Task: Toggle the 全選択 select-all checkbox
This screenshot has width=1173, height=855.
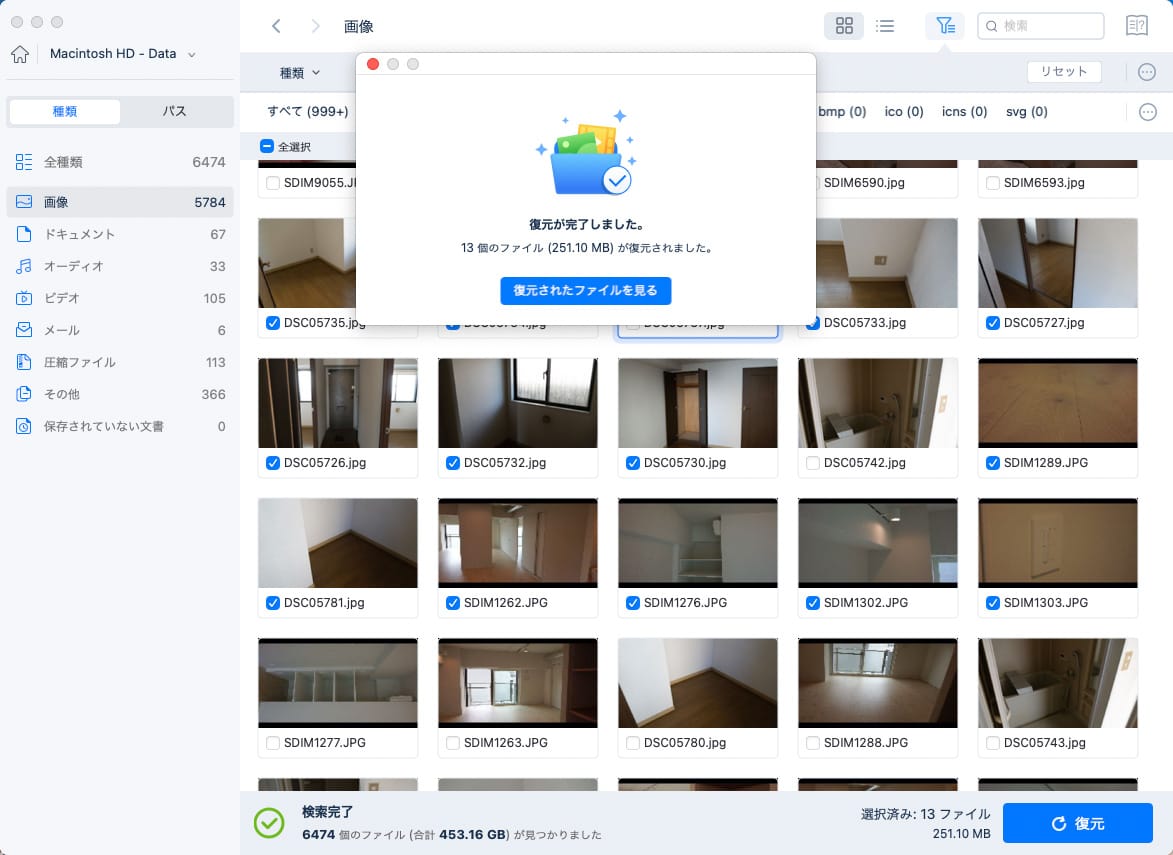Action: pyautogui.click(x=267, y=146)
